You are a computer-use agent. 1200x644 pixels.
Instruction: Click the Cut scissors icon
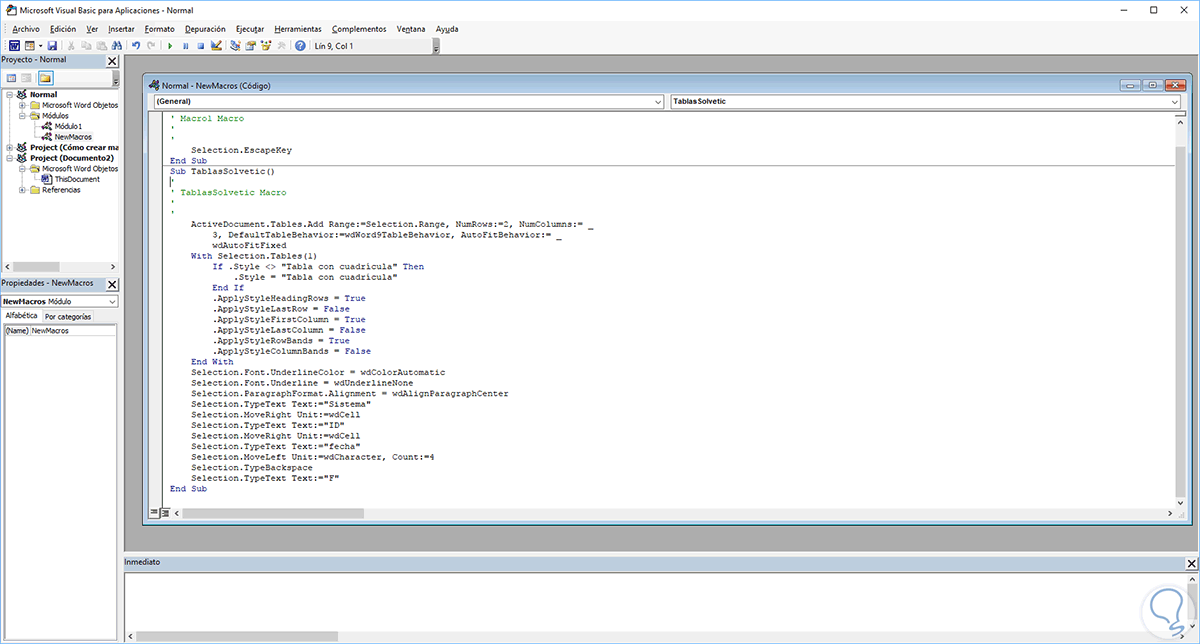coord(71,46)
